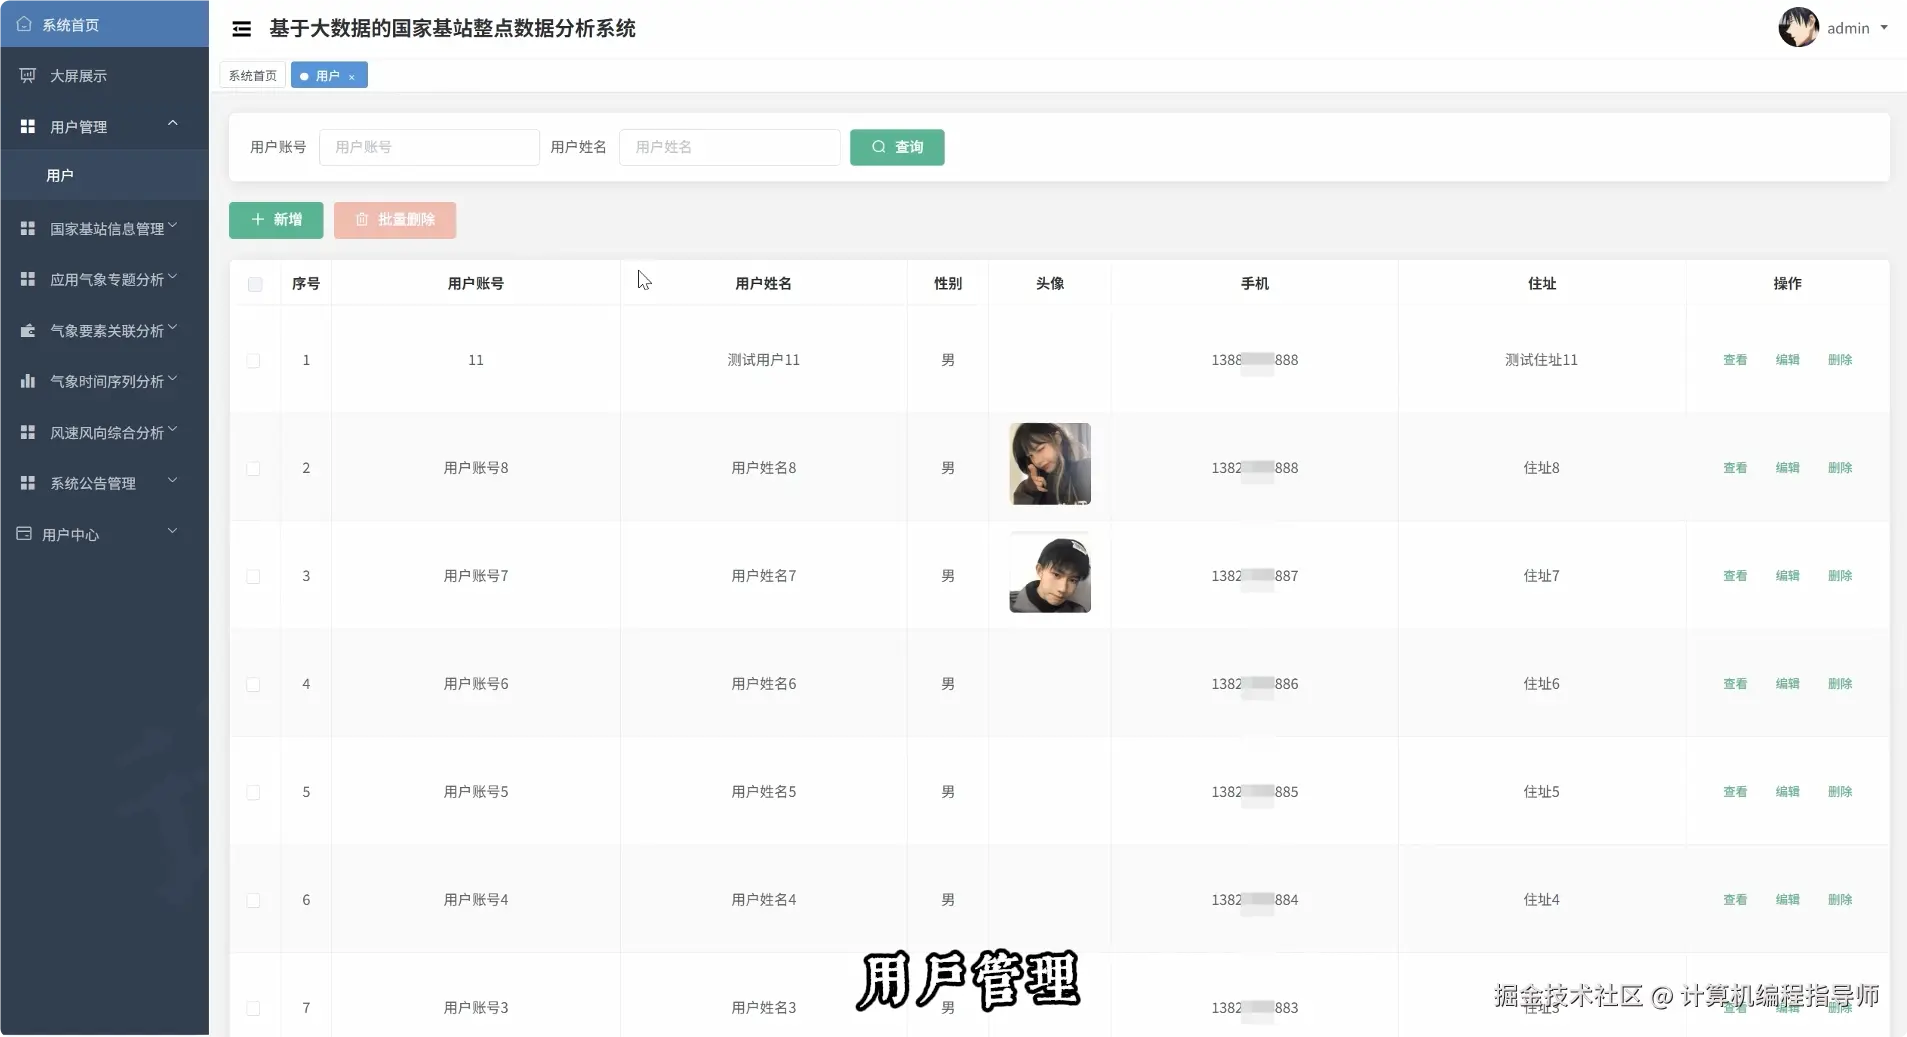Click the 测试住址11 address cell

click(x=1541, y=360)
